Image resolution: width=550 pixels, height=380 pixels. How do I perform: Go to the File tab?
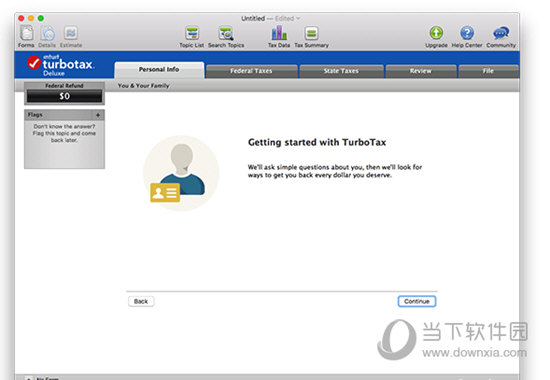click(x=488, y=71)
